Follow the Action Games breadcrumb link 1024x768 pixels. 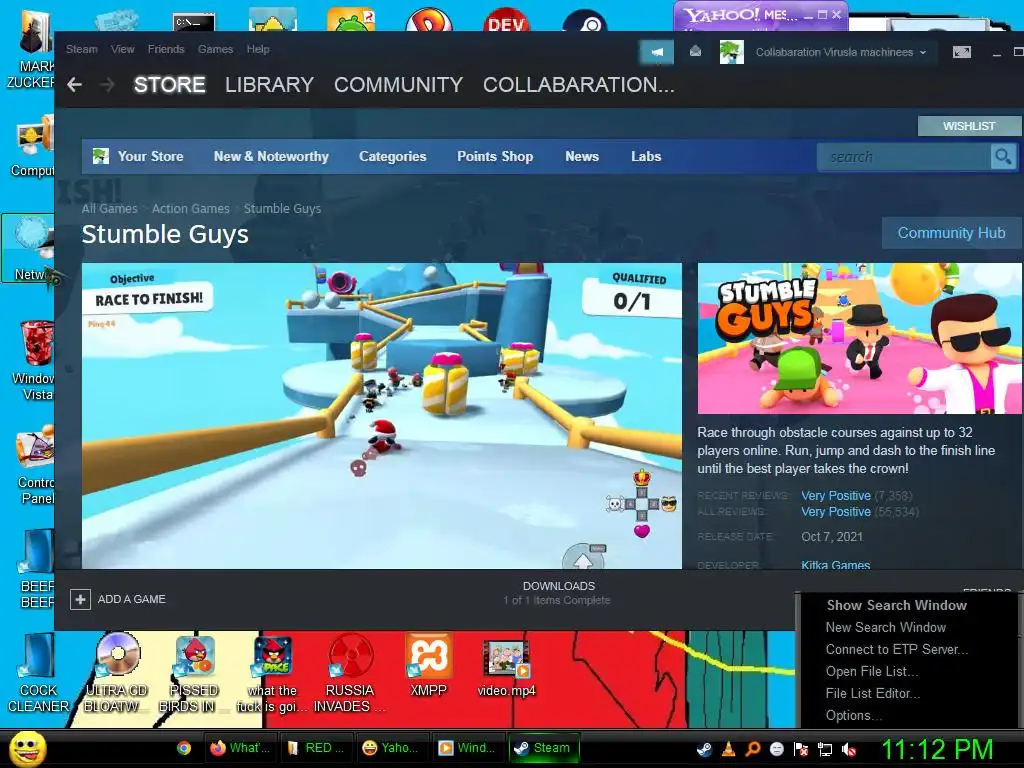[191, 208]
